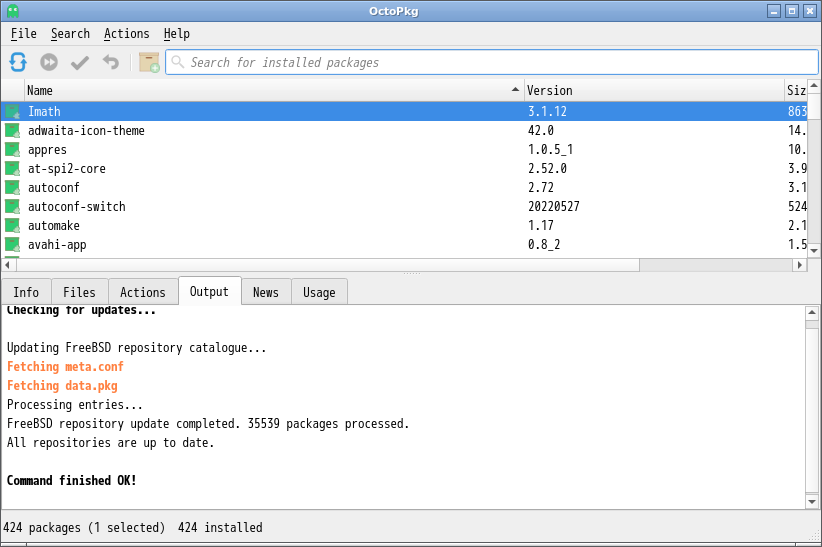This screenshot has height=547, width=822.
Task: Open the Help menu
Action: coord(177,34)
